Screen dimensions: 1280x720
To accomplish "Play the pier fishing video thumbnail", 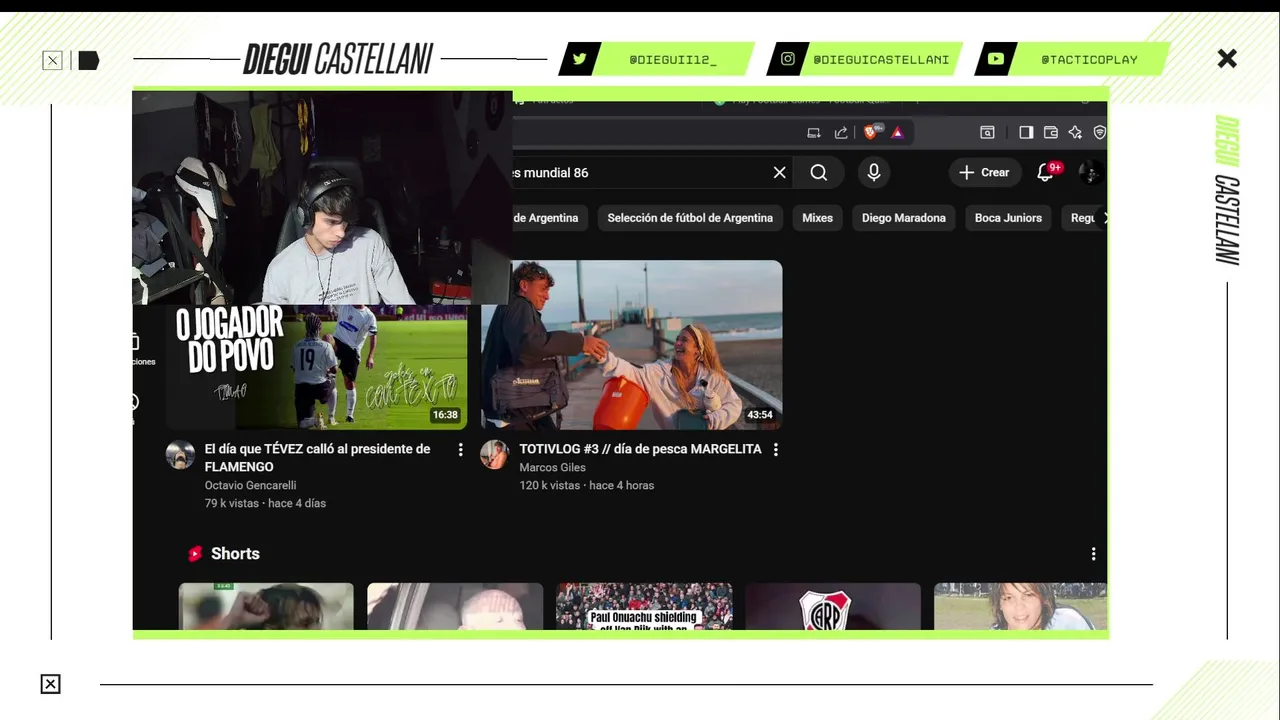I will click(x=631, y=345).
